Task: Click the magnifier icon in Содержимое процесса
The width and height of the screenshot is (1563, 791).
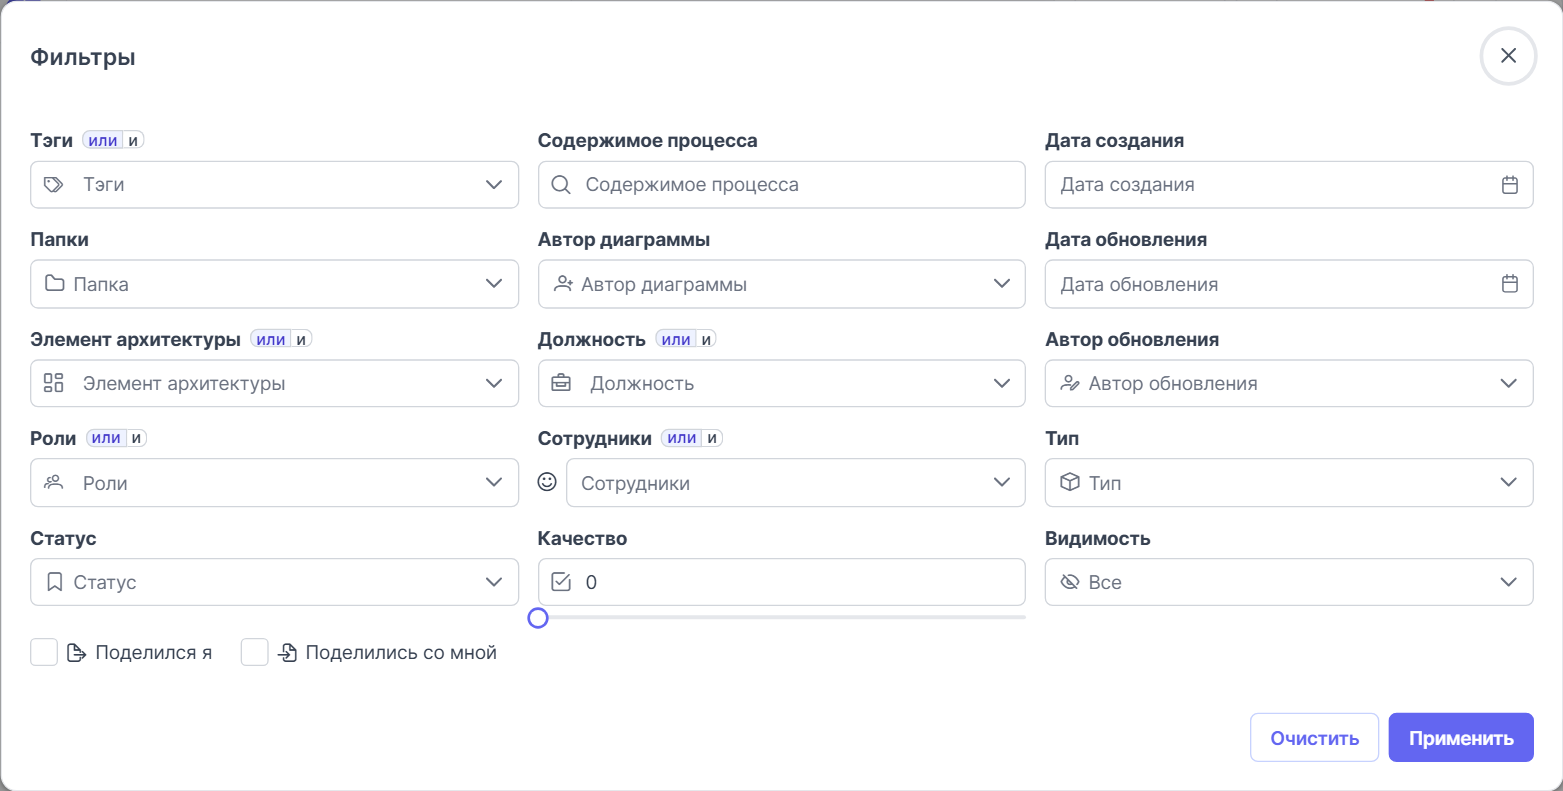Action: pyautogui.click(x=561, y=185)
